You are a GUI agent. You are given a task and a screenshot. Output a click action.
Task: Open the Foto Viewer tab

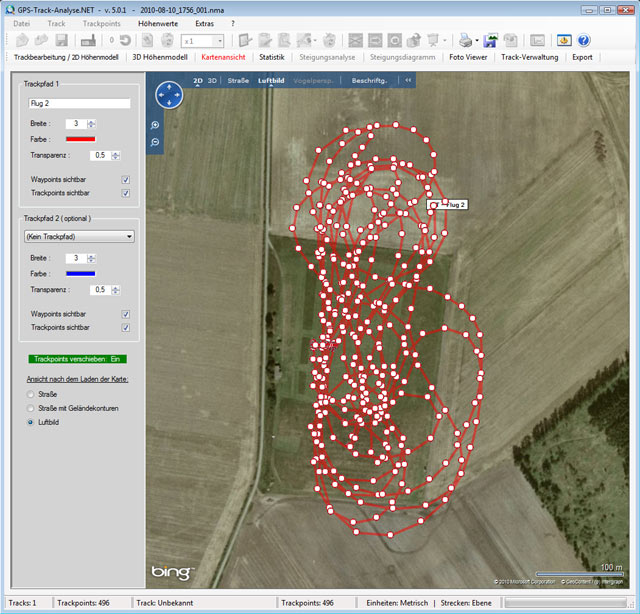[468, 57]
